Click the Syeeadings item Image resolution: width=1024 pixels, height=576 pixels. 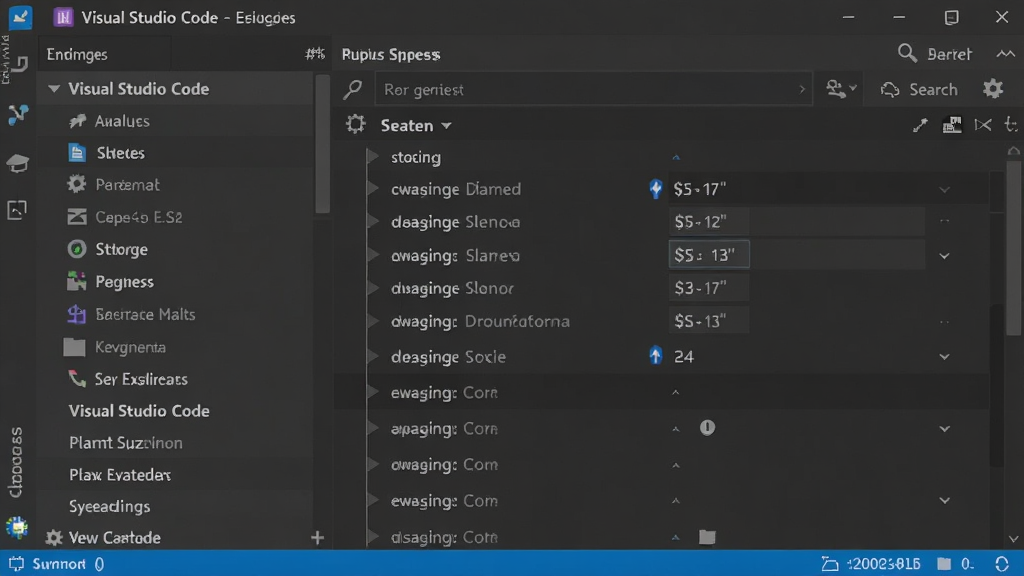[110, 506]
